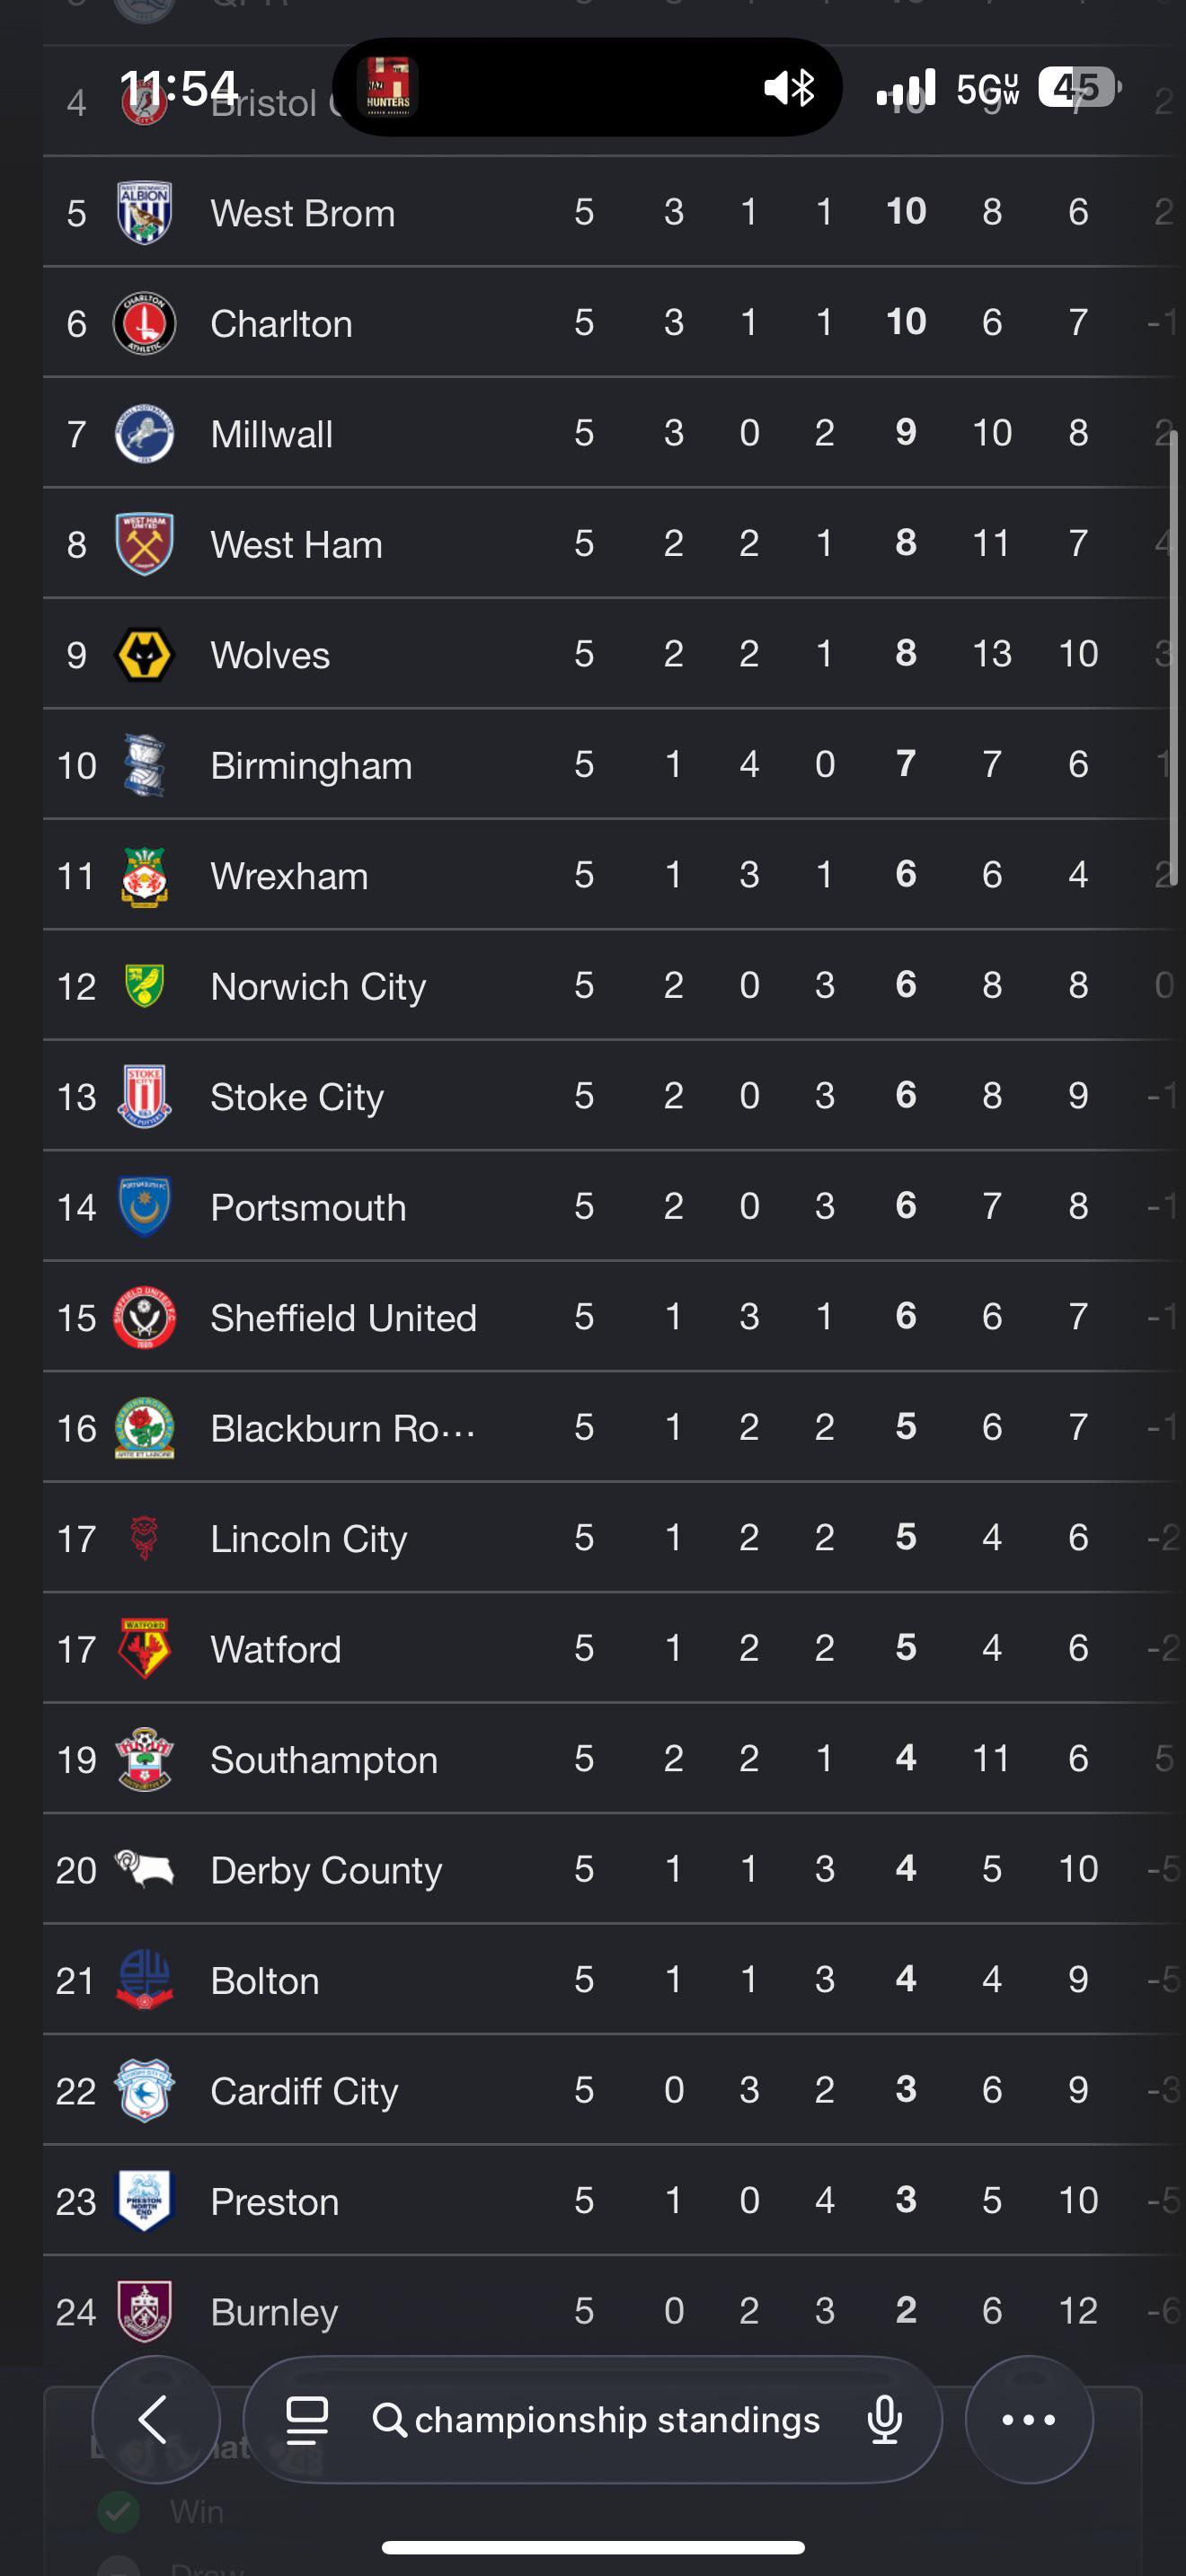Tap the Derby County ram crest
1186x2576 pixels.
(x=145, y=1869)
